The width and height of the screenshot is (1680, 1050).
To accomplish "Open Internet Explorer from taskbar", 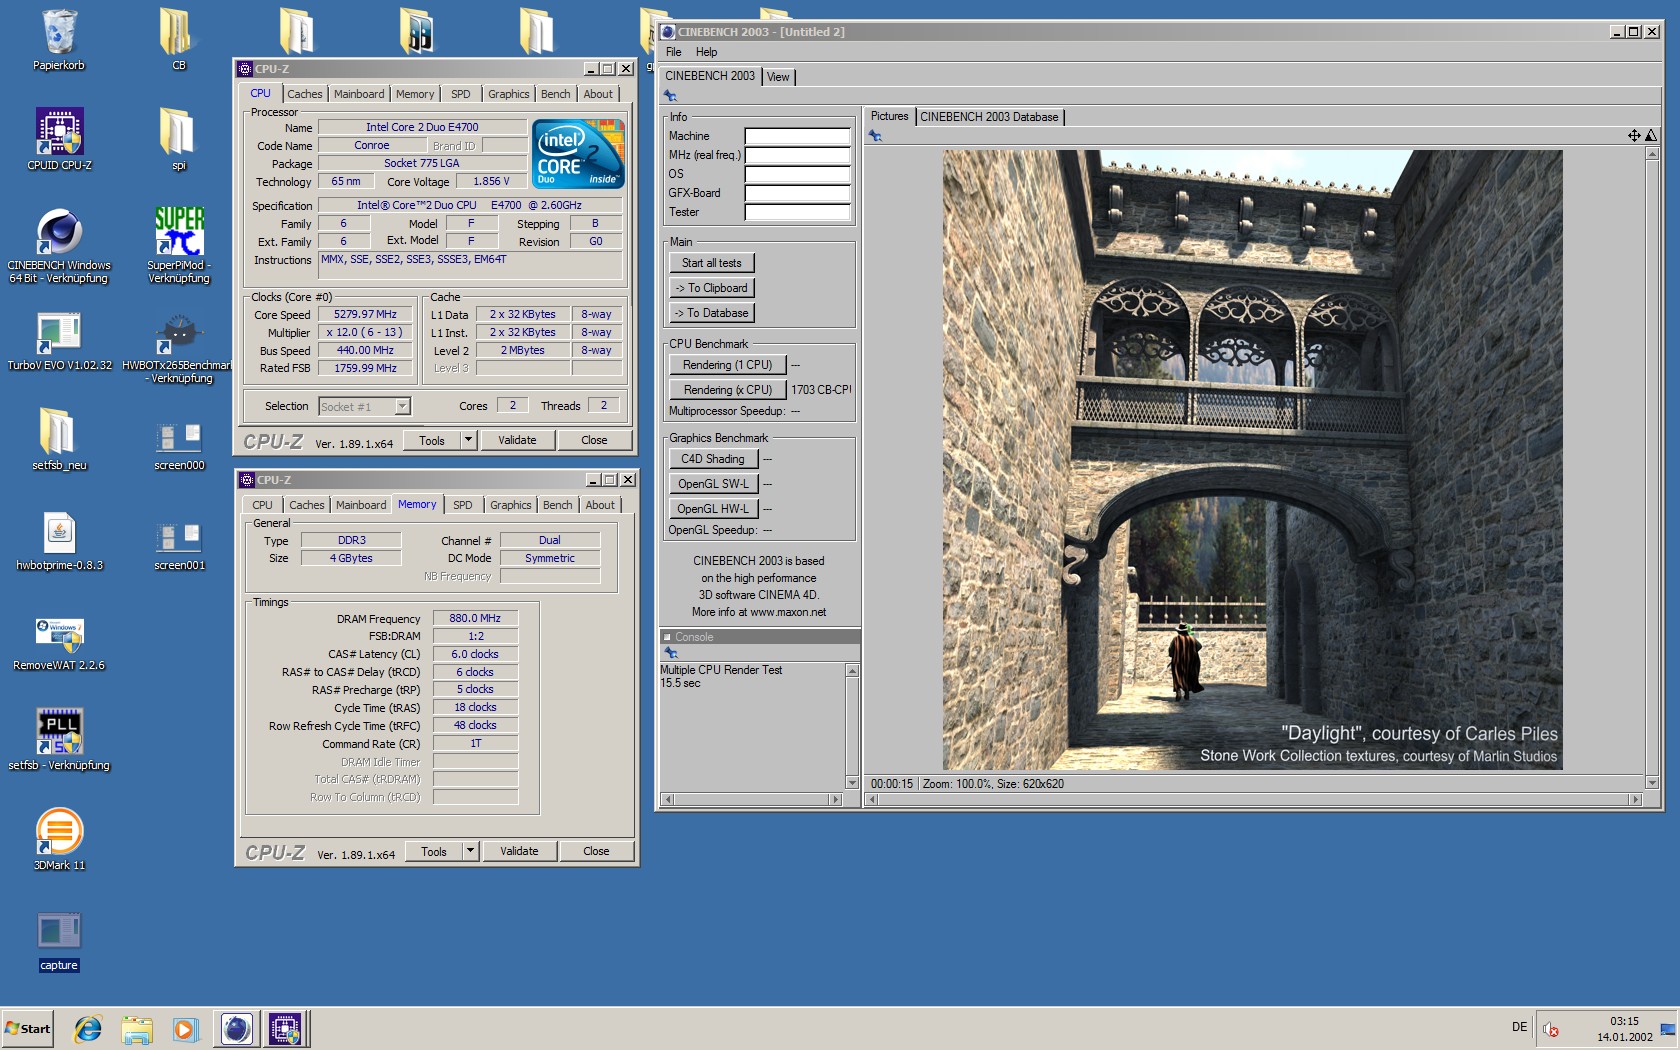I will point(88,1028).
